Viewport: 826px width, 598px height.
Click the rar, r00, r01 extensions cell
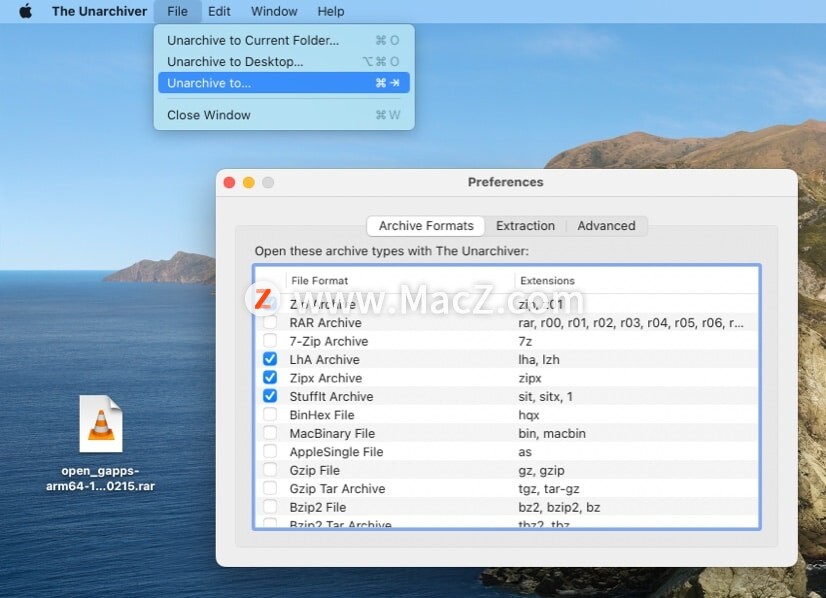631,322
